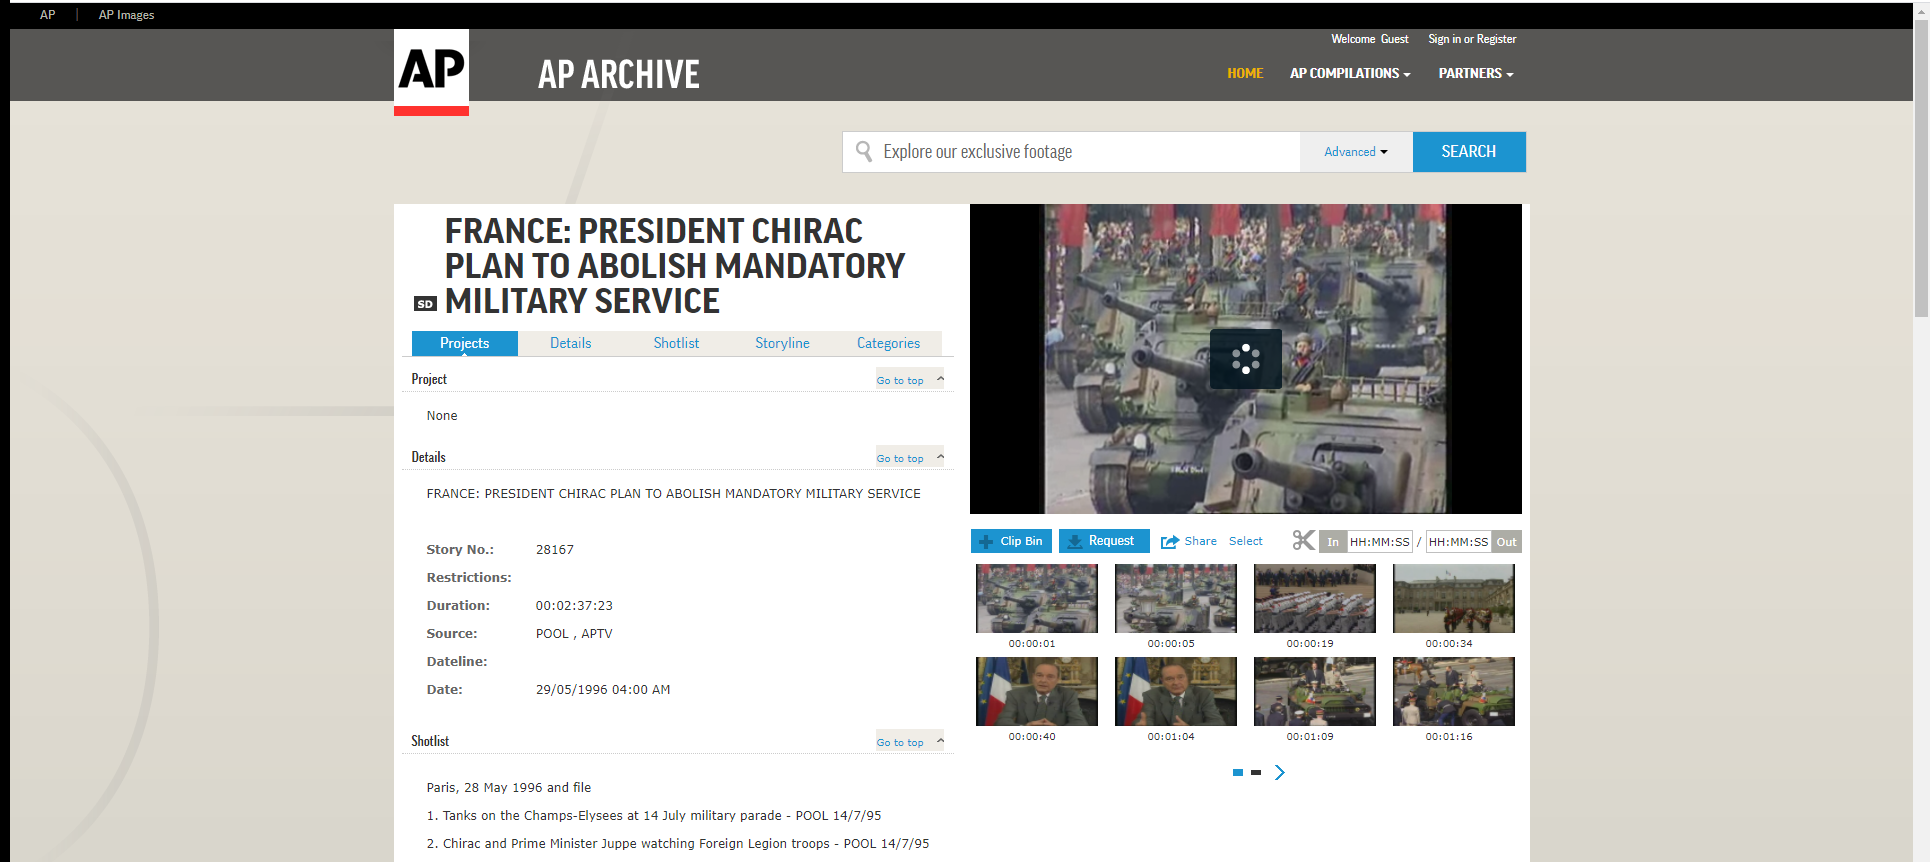Set the clip In point button
The height and width of the screenshot is (862, 1930).
[x=1333, y=542]
